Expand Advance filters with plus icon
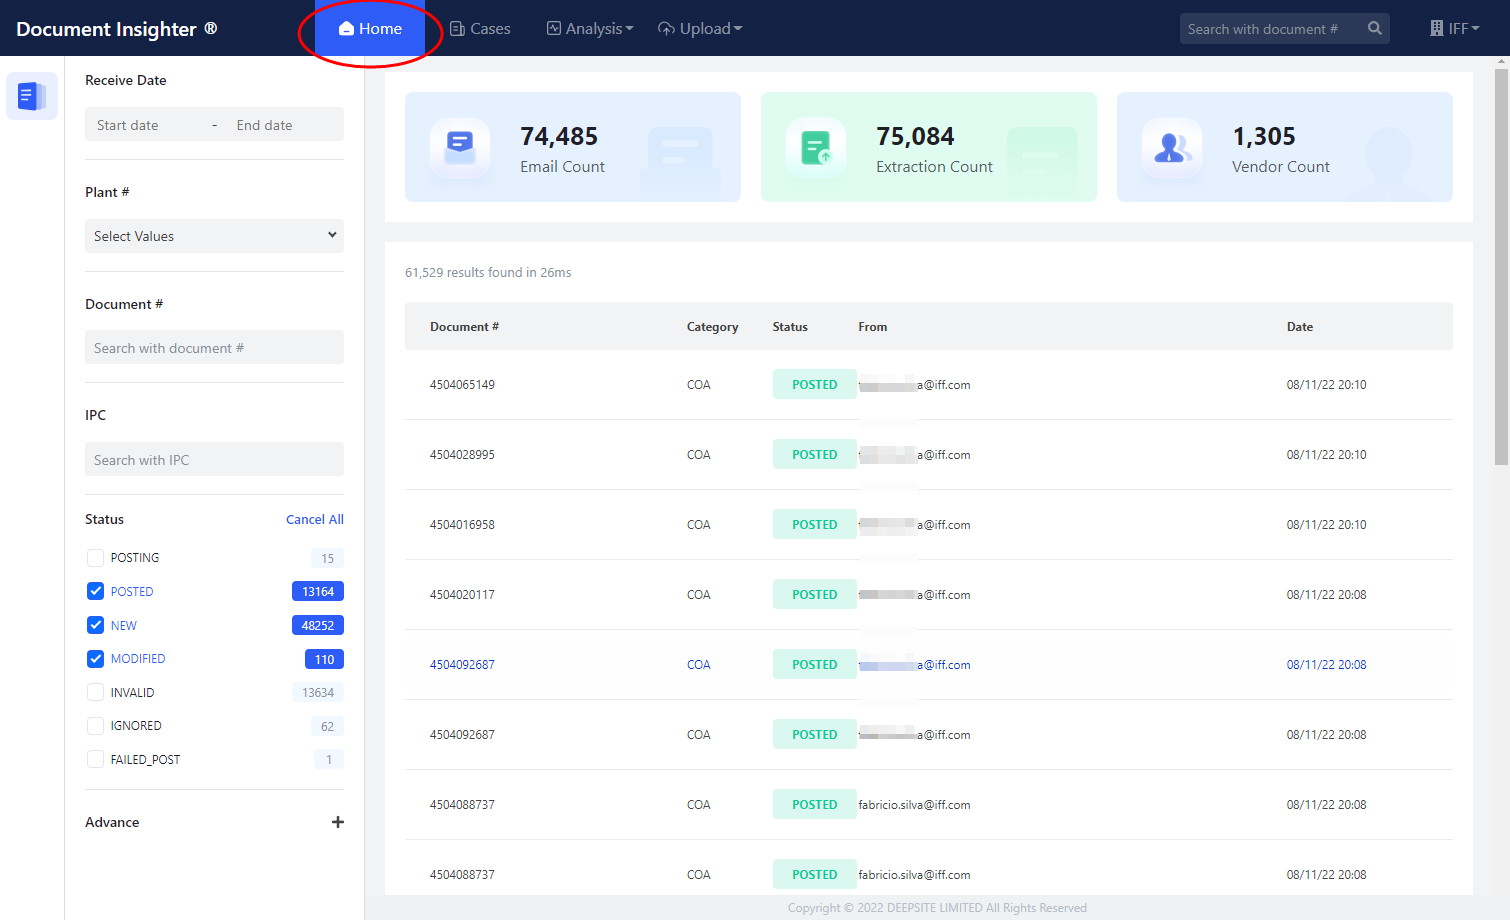 coord(337,822)
